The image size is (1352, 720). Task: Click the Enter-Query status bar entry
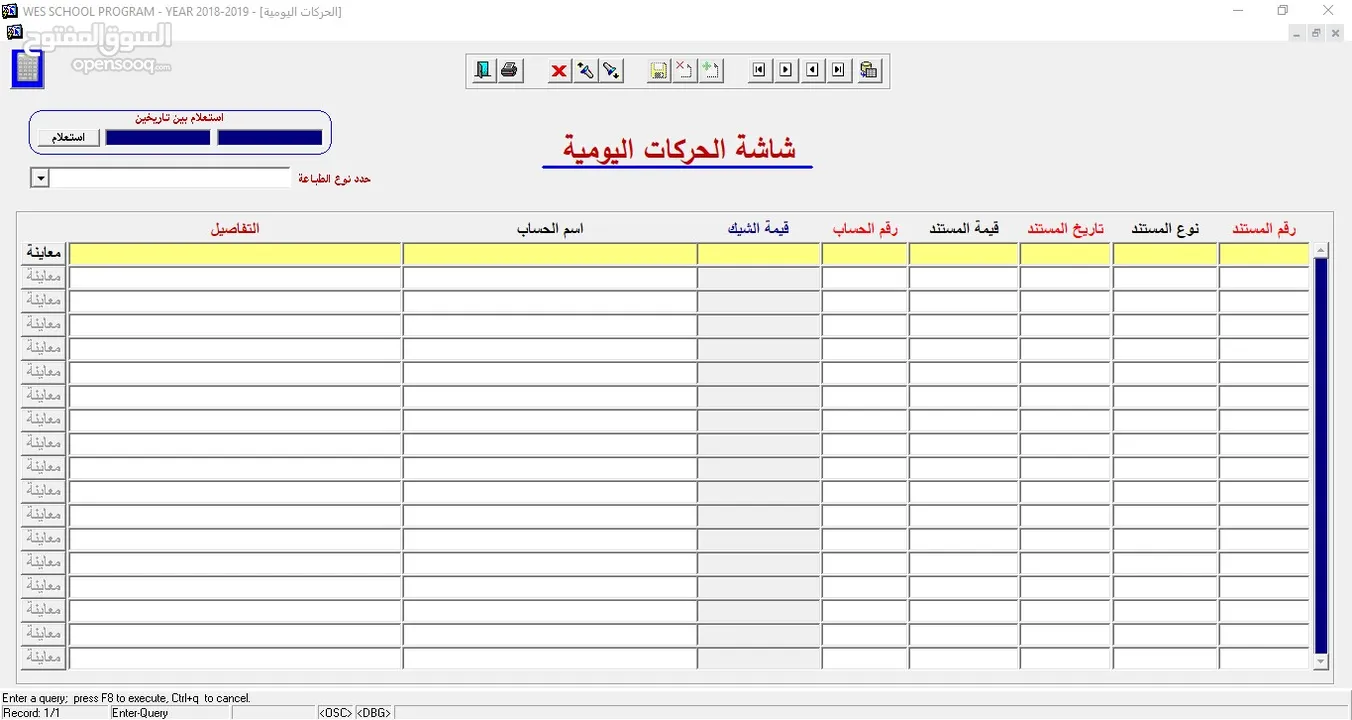[x=140, y=713]
